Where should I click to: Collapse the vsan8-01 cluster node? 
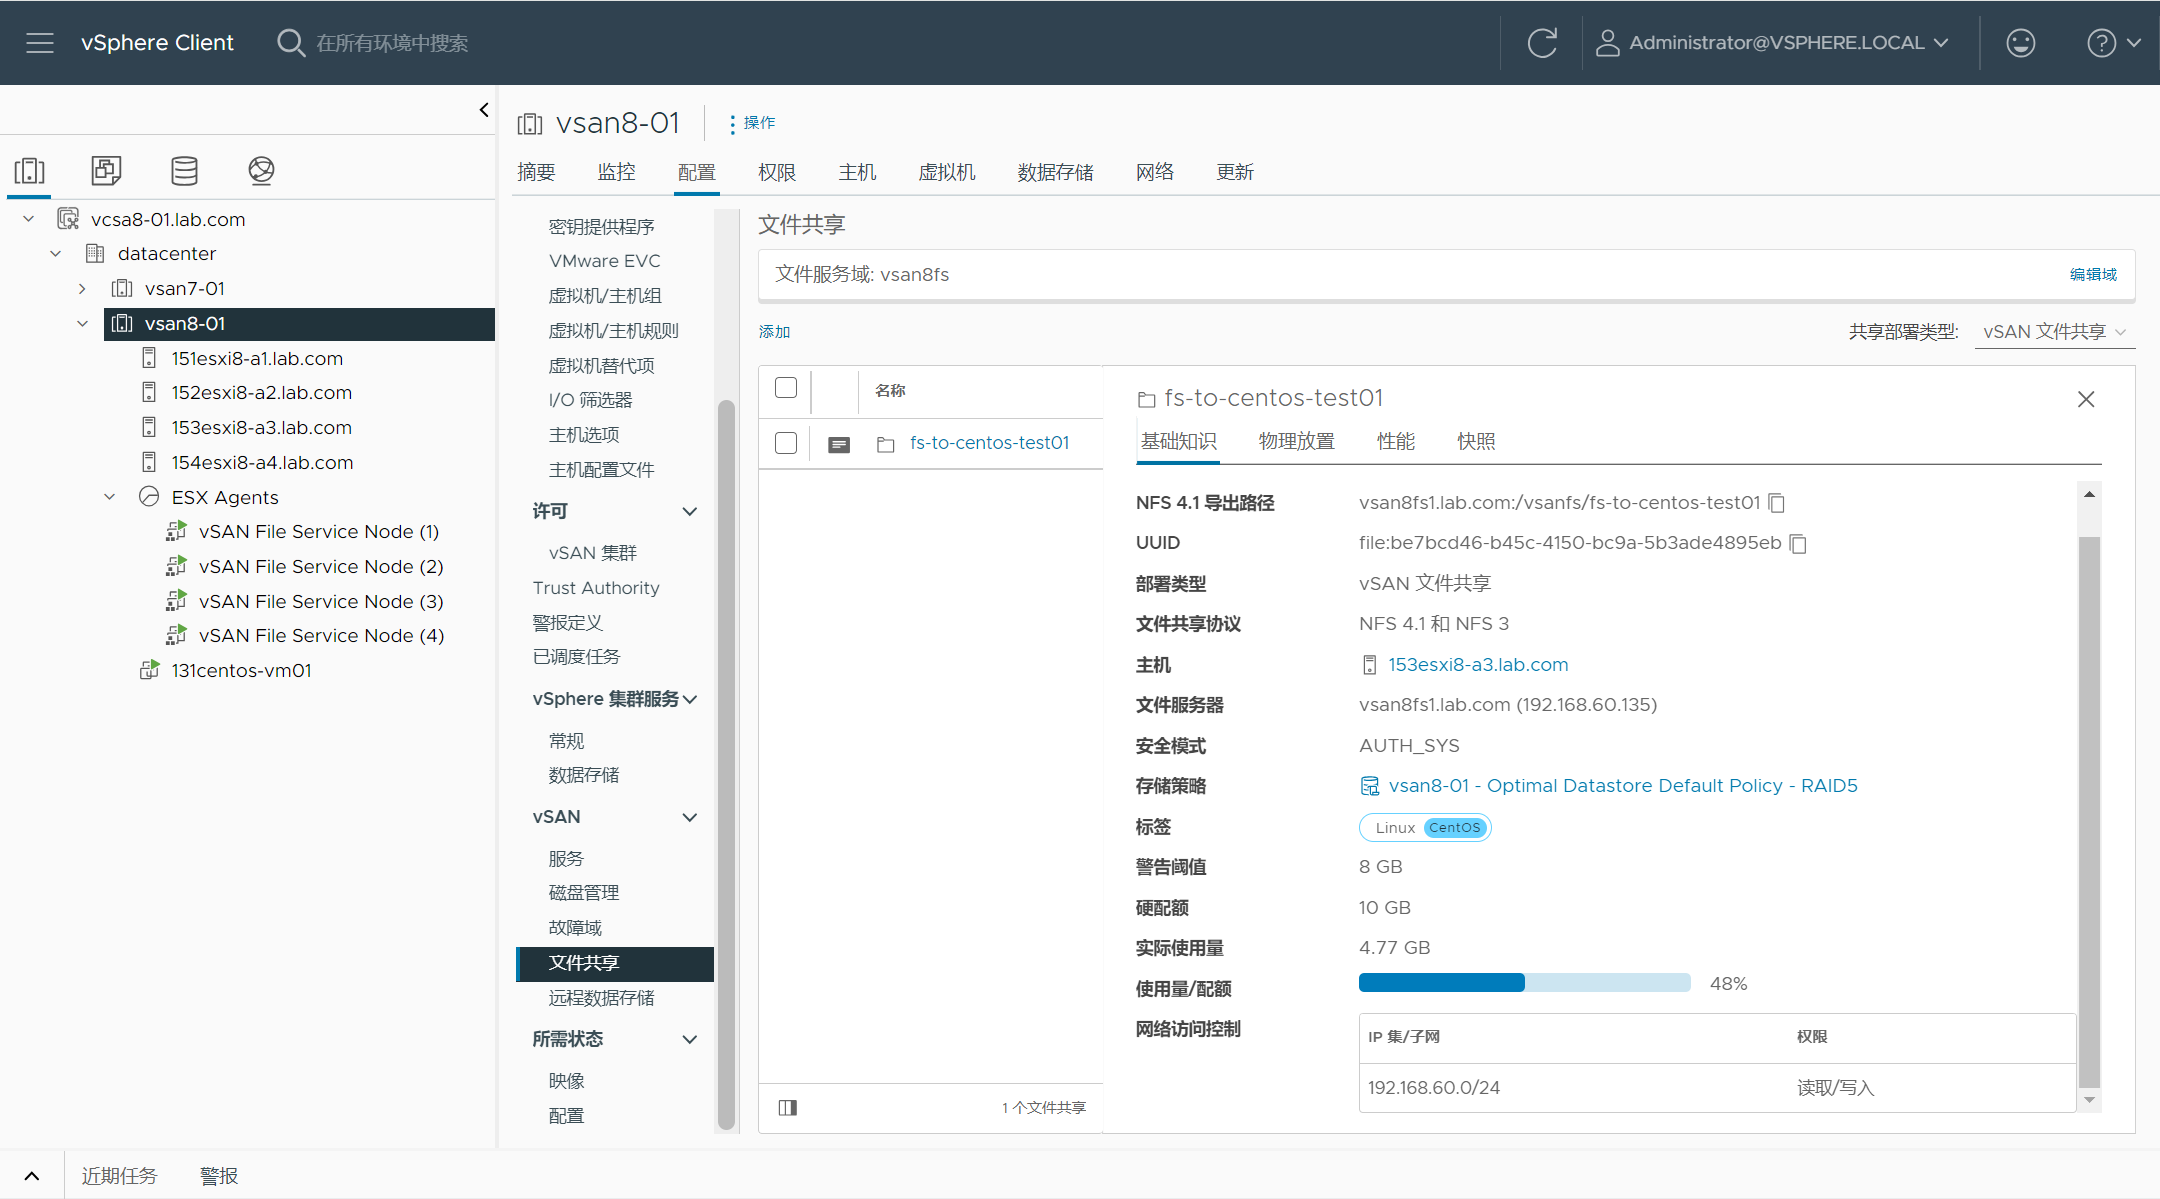[x=82, y=323]
